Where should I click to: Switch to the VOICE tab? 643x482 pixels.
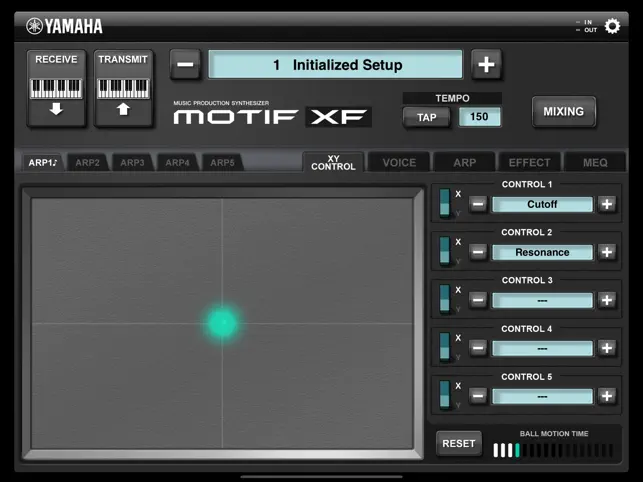tap(399, 162)
